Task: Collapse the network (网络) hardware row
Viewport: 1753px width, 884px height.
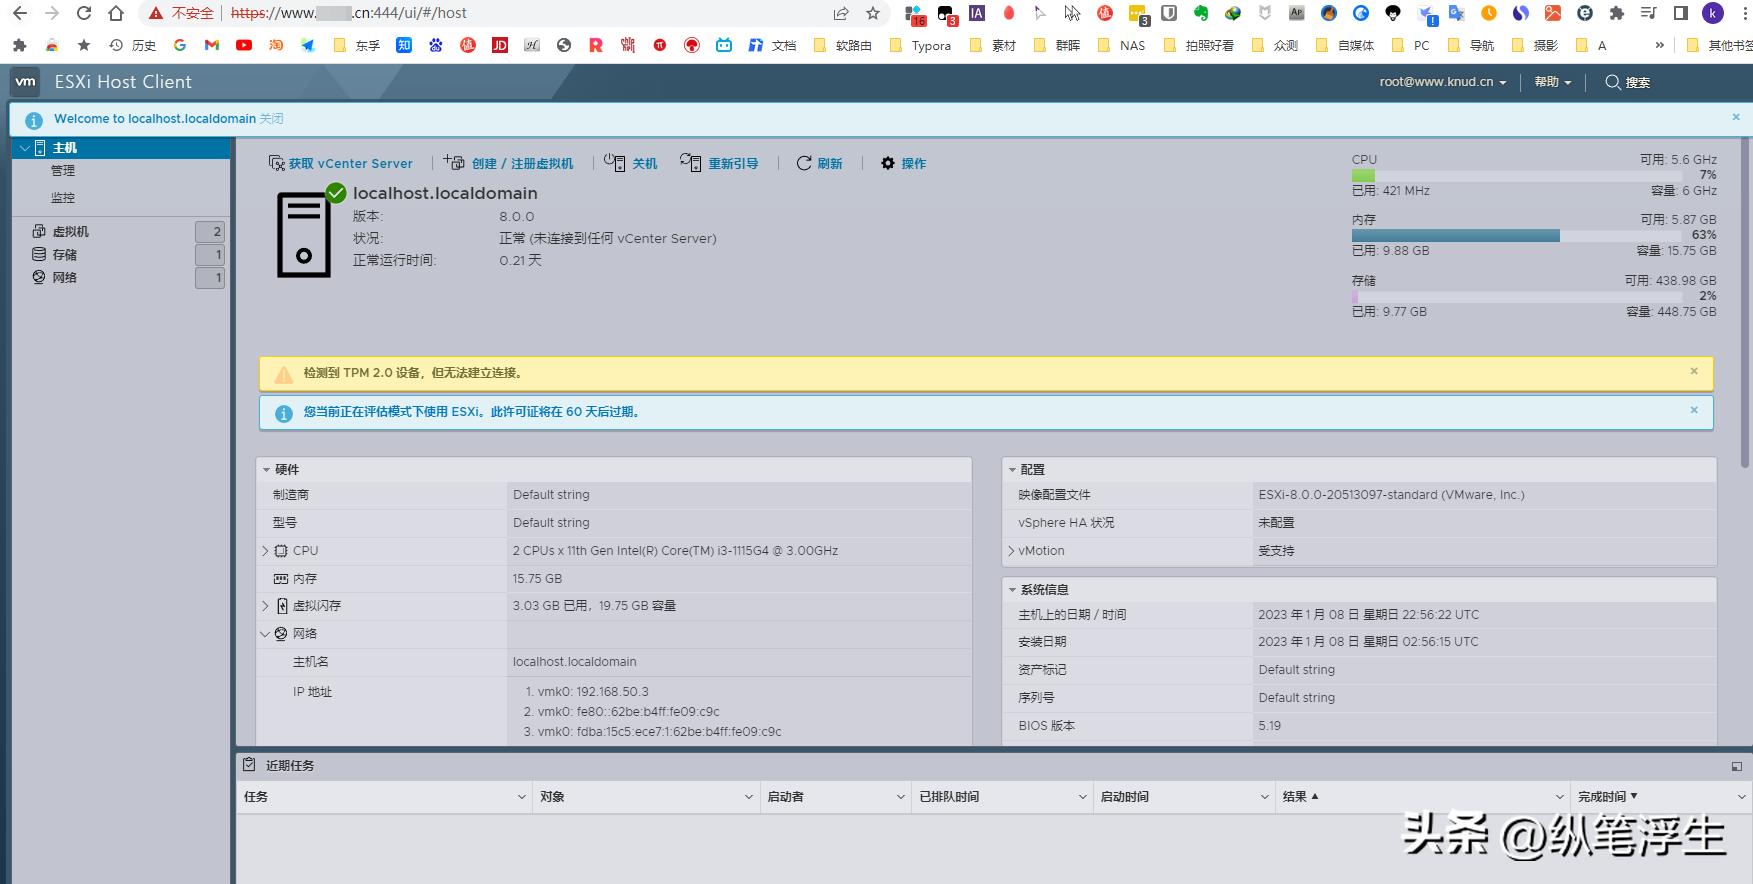Action: tap(265, 634)
